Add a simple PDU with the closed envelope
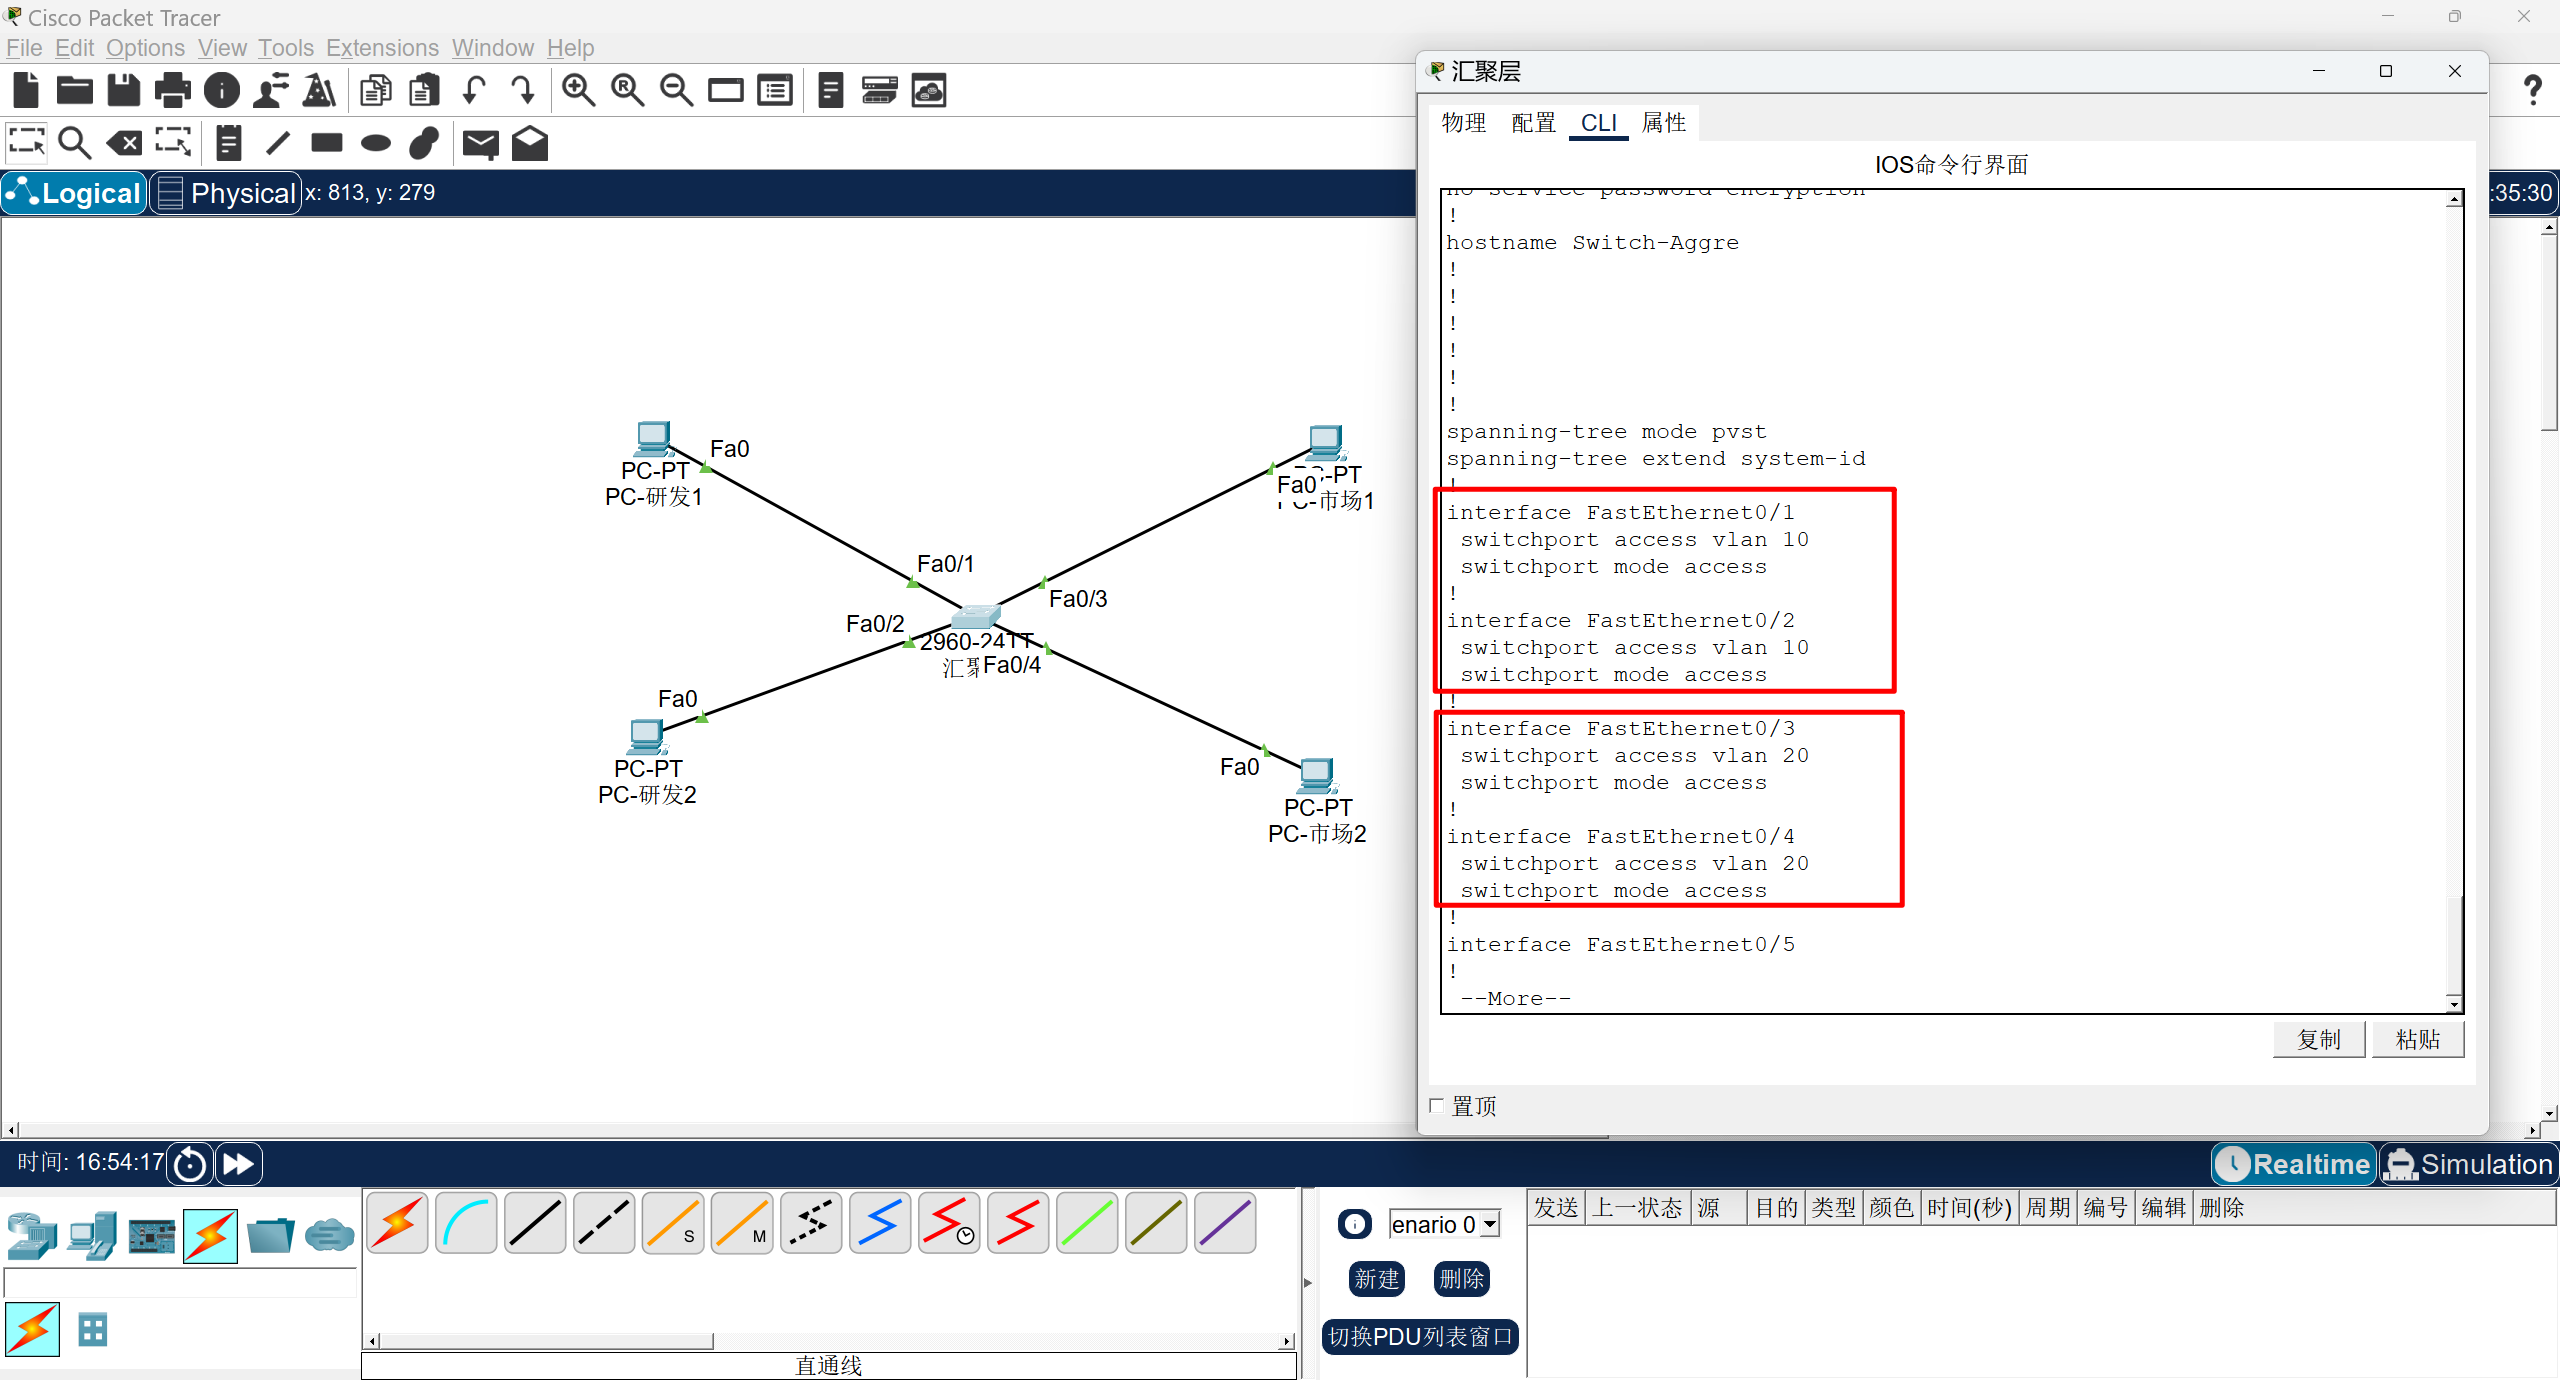This screenshot has height=1380, width=2560. (481, 144)
